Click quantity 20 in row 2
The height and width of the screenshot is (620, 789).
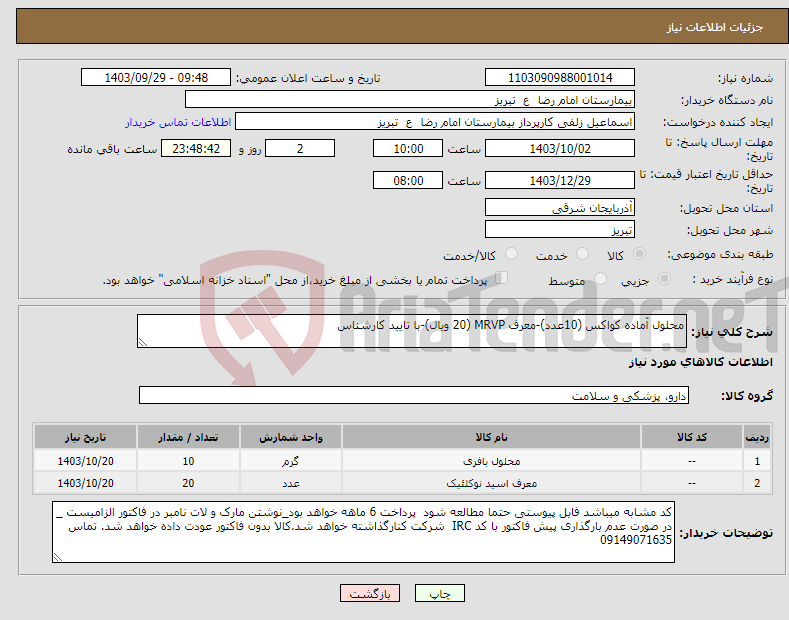point(188,483)
